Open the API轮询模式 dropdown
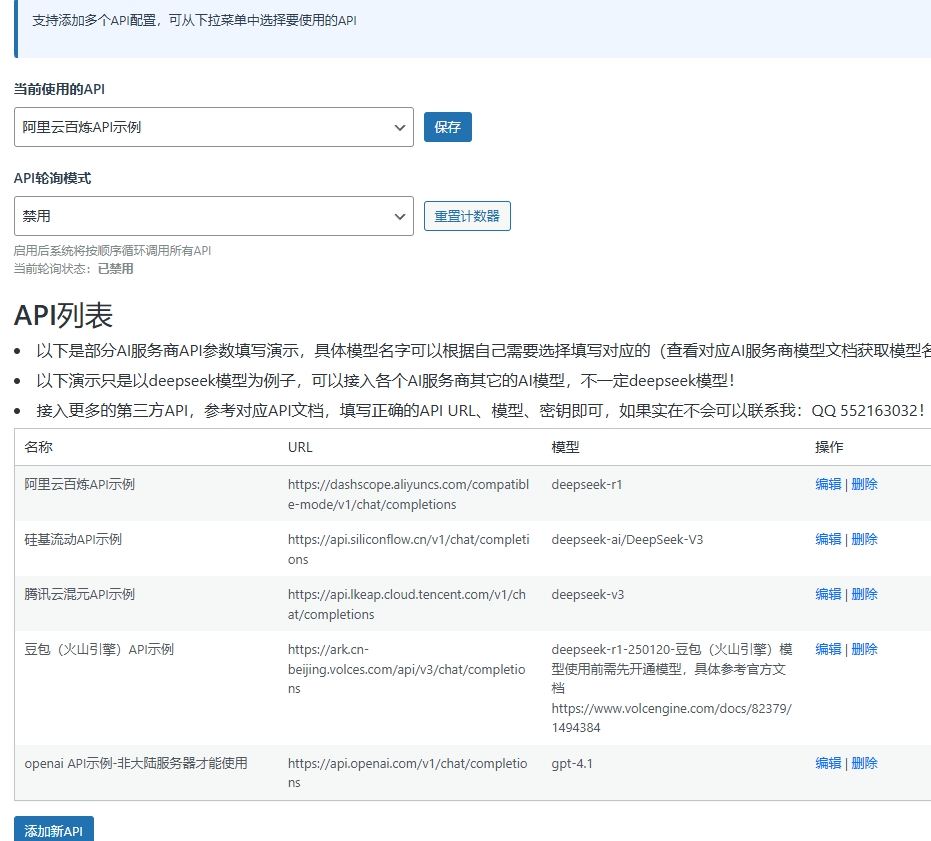The image size is (931, 841). (x=214, y=216)
